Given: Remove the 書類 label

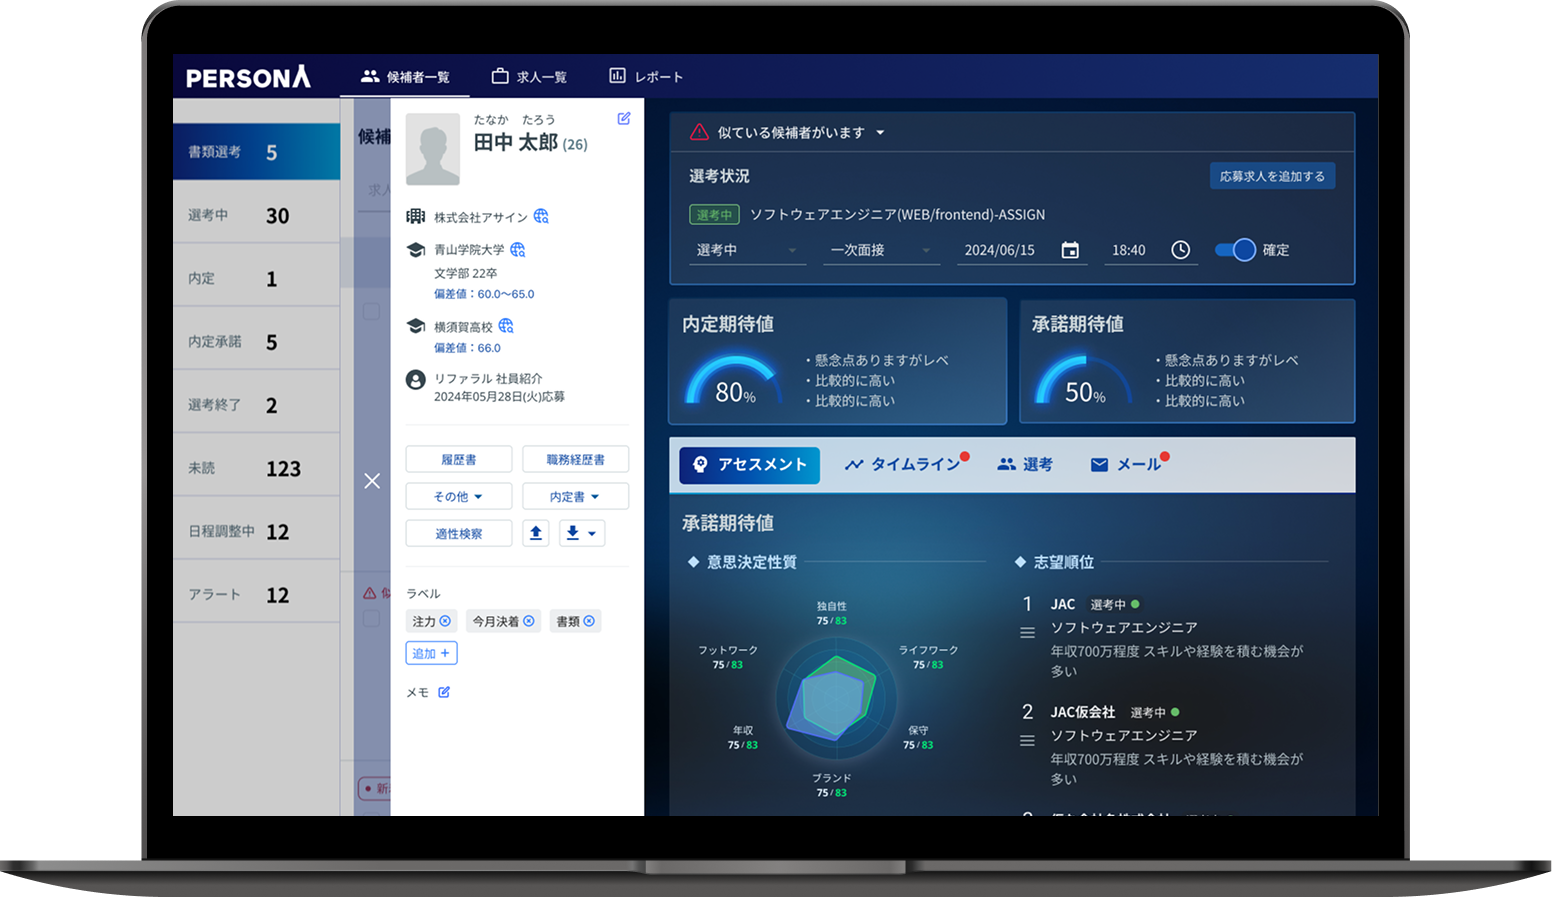Looking at the screenshot, I should pos(590,621).
